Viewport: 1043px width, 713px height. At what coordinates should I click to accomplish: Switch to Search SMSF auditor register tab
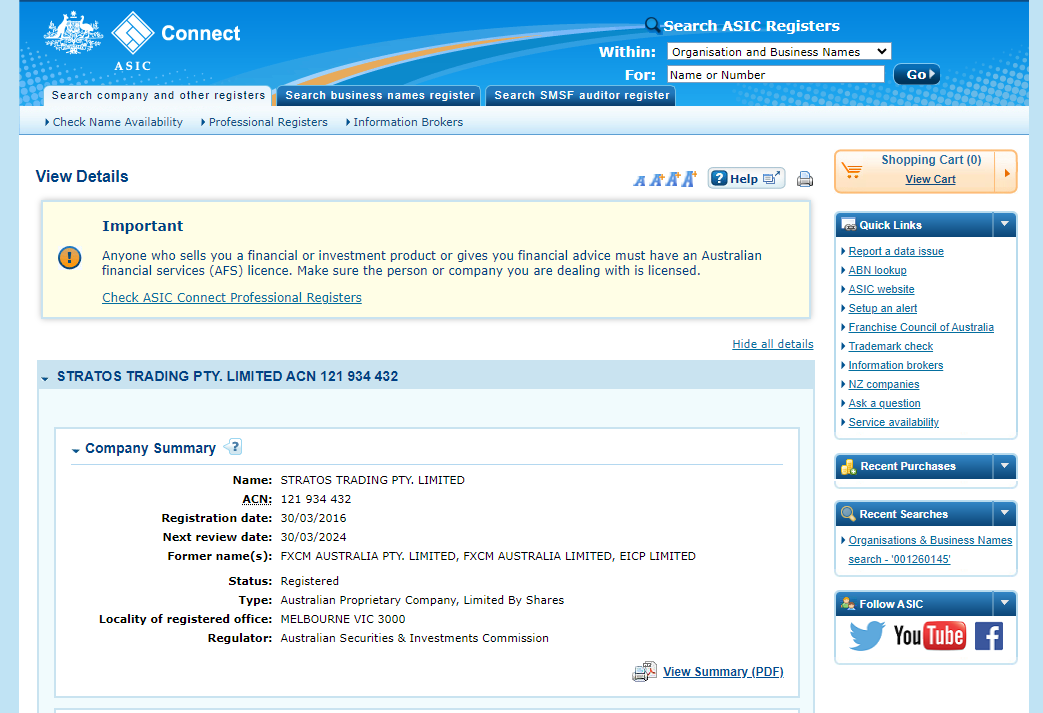coord(581,96)
